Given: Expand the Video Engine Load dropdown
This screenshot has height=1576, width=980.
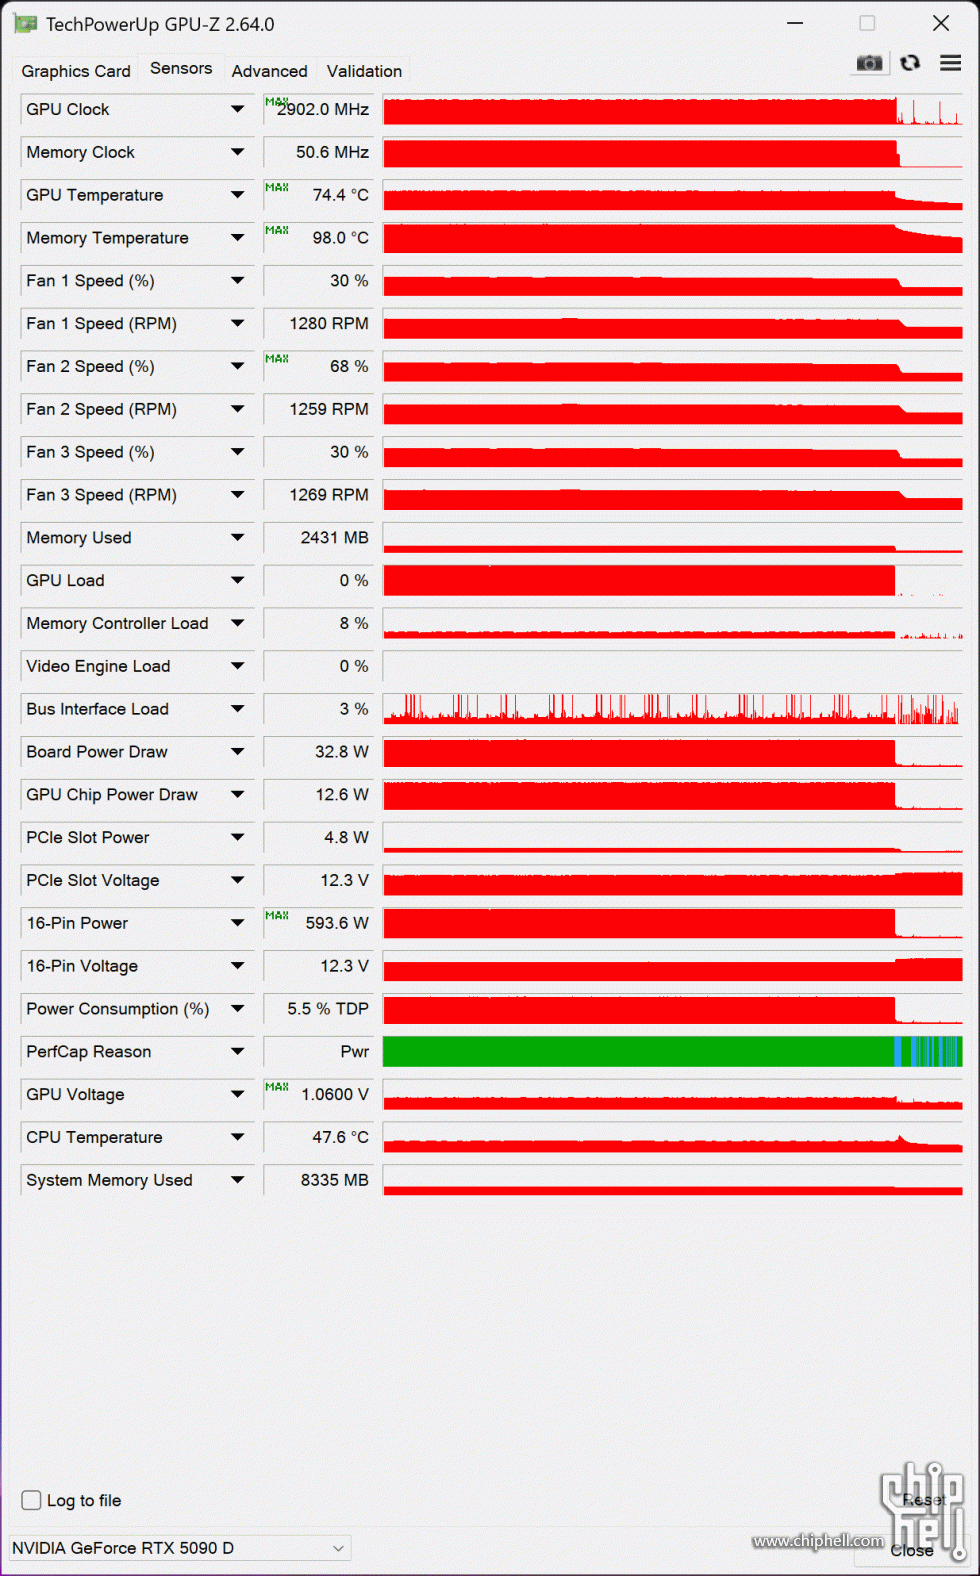Looking at the screenshot, I should pyautogui.click(x=237, y=666).
